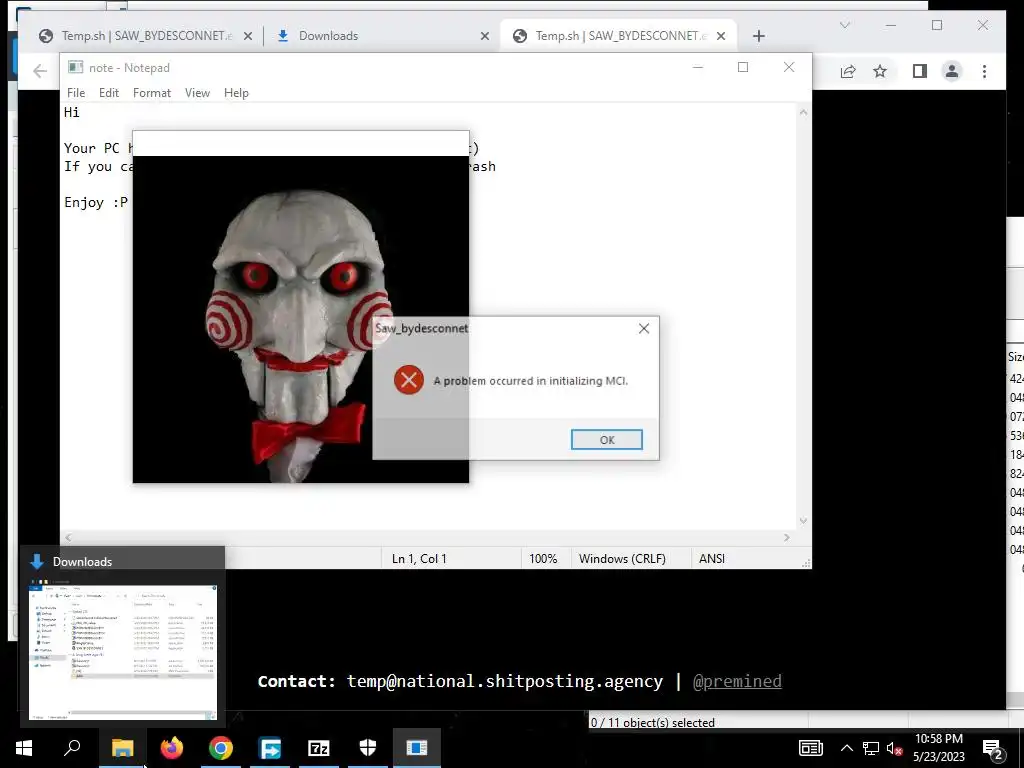Click the @premined contact link
1024x768 pixels.
(x=737, y=681)
